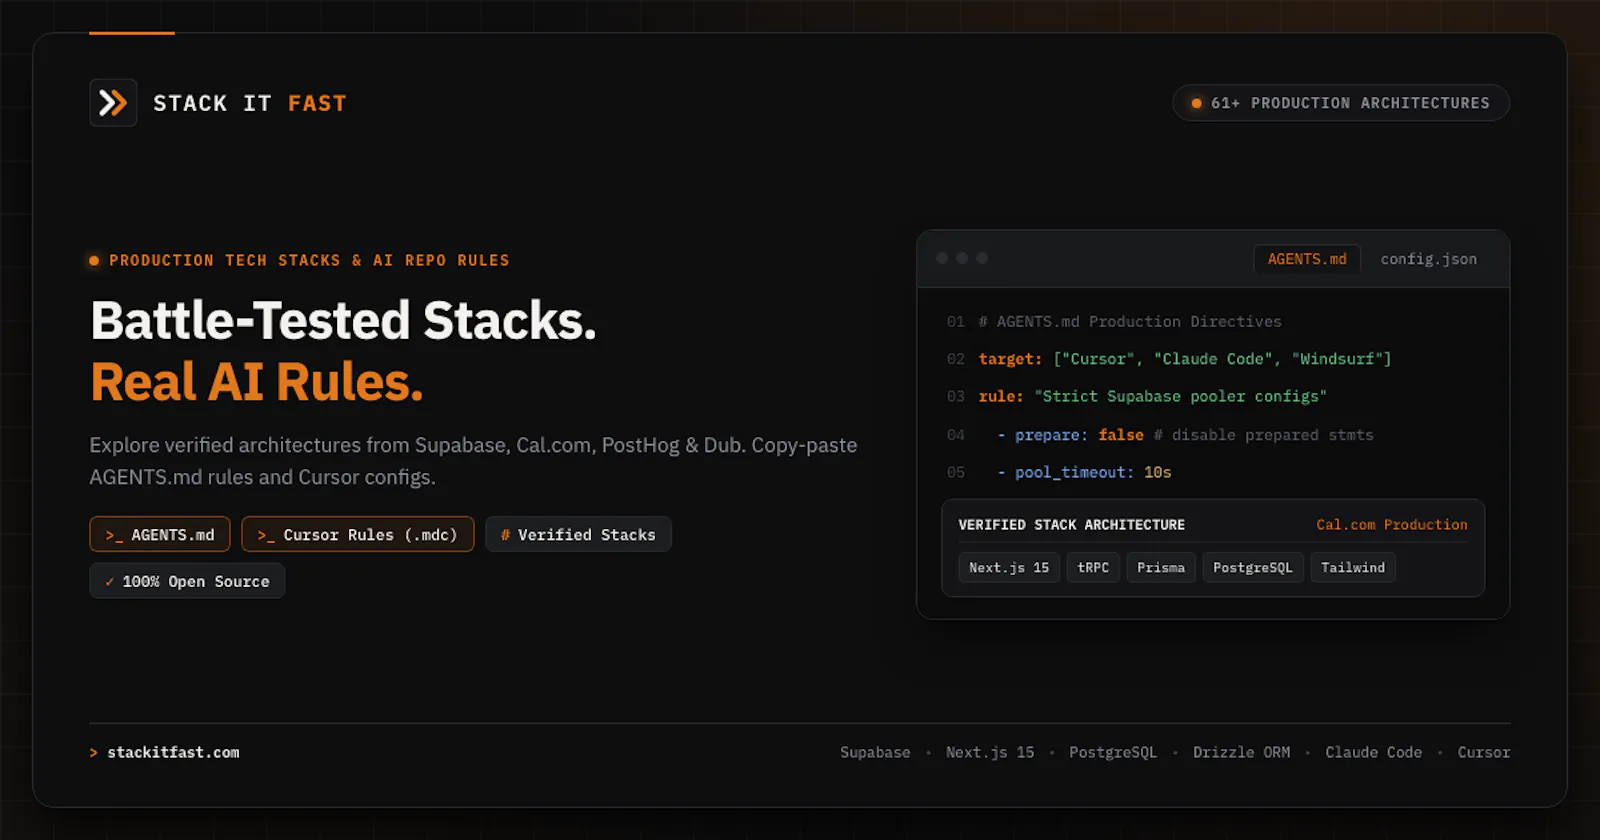
Task: Open the stackitfast.com link
Action: coord(173,752)
